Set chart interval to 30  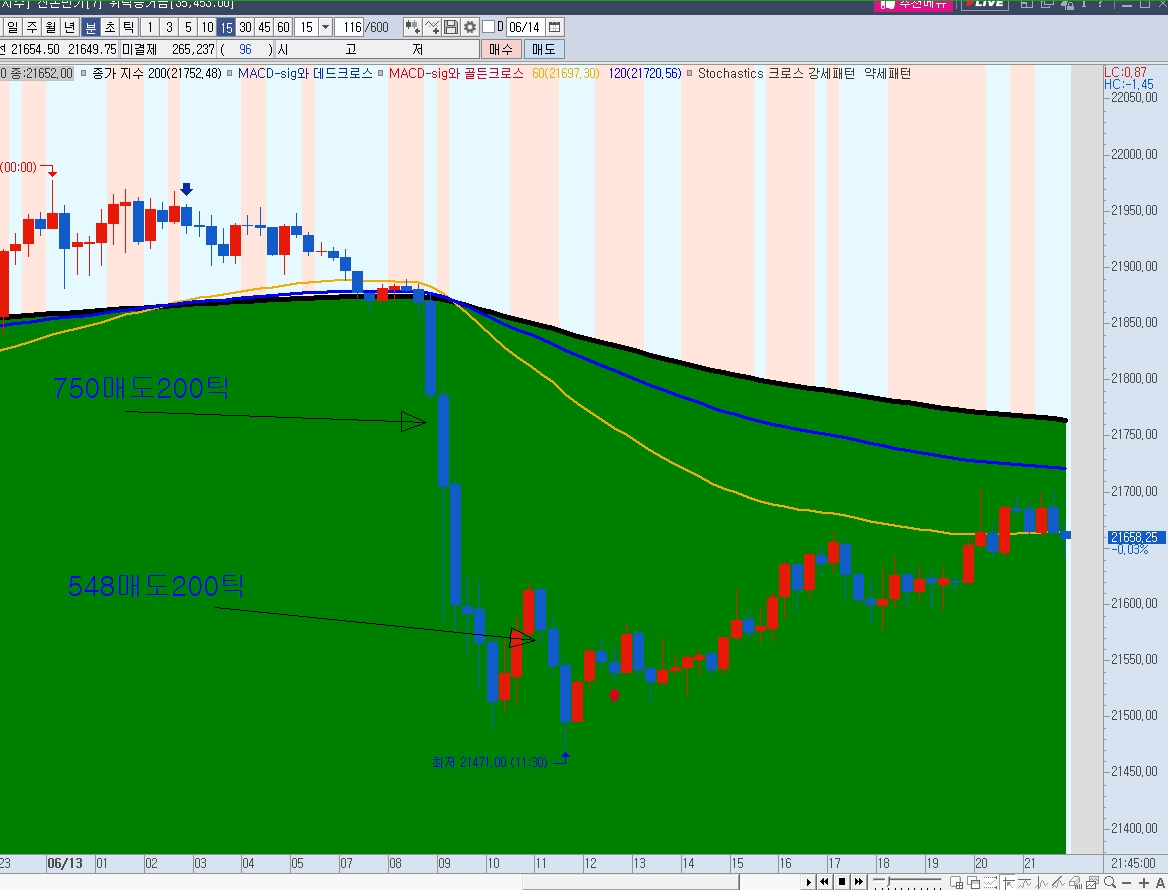[245, 28]
